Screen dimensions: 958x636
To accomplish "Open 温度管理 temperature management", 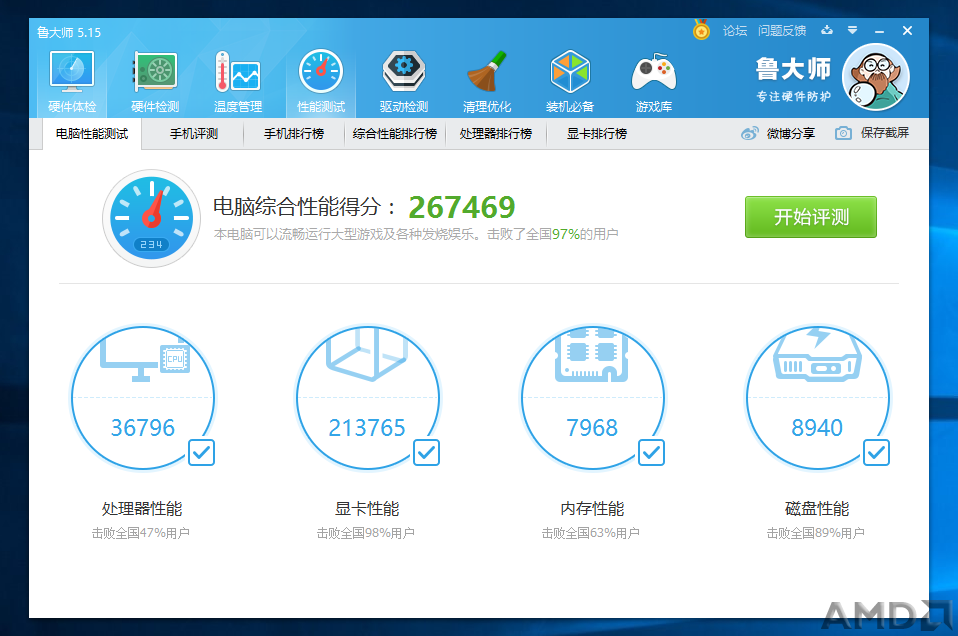I will tap(238, 82).
